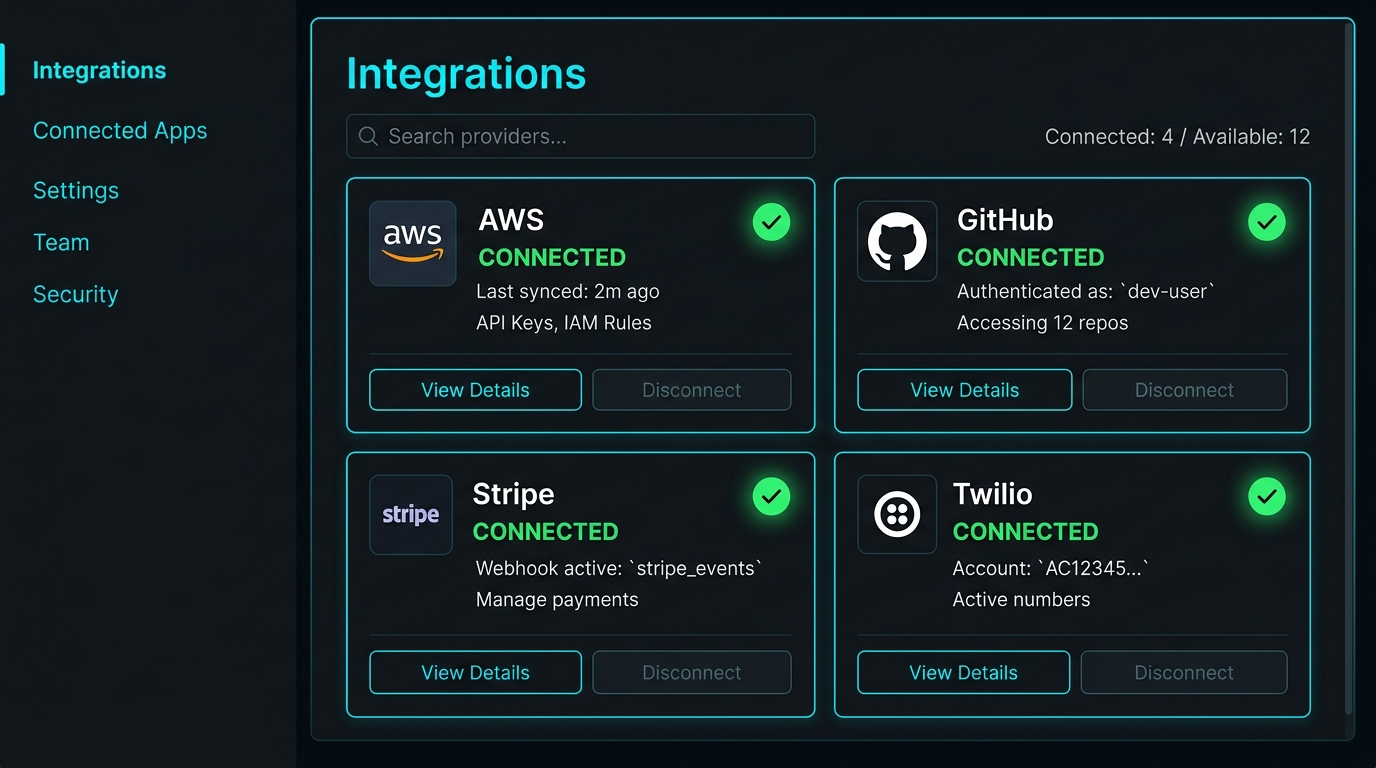
Task: Click the Twilio logo icon
Action: point(897,515)
